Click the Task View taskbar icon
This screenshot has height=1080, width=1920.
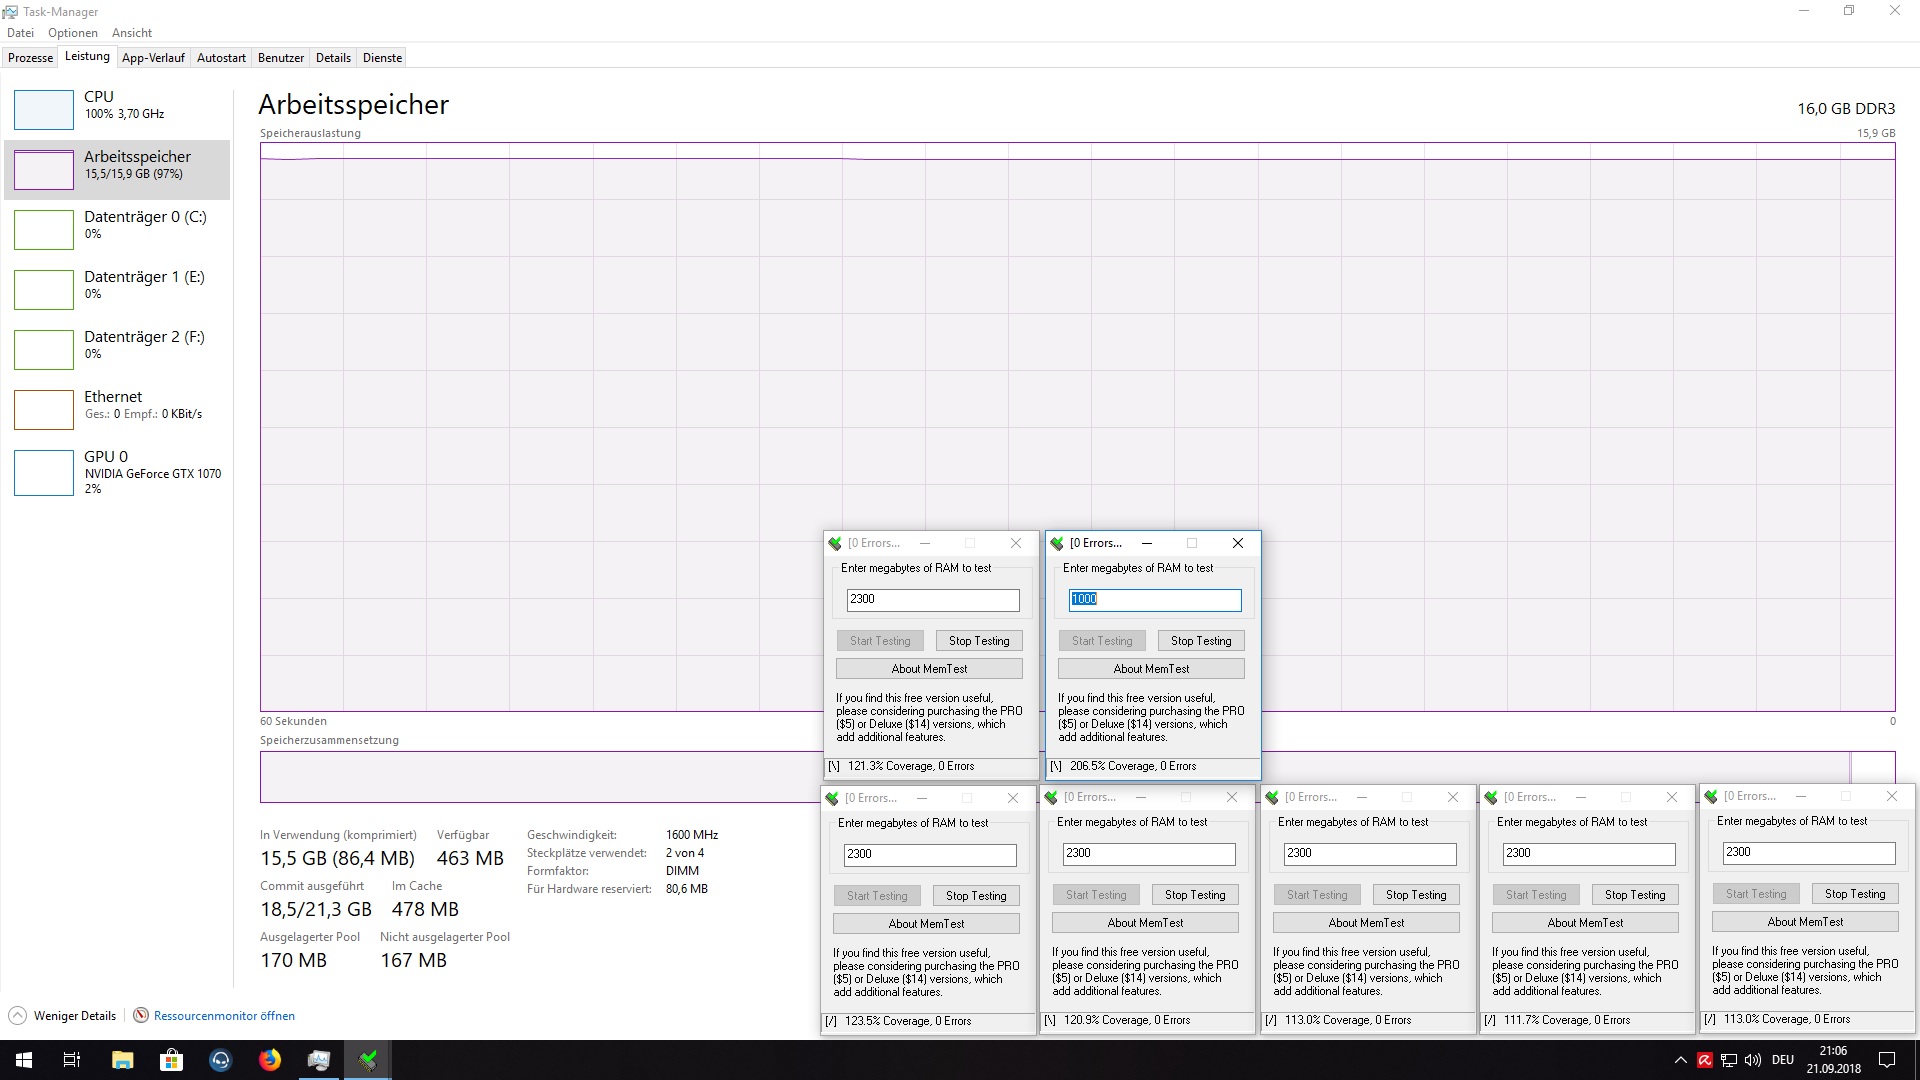point(72,1060)
